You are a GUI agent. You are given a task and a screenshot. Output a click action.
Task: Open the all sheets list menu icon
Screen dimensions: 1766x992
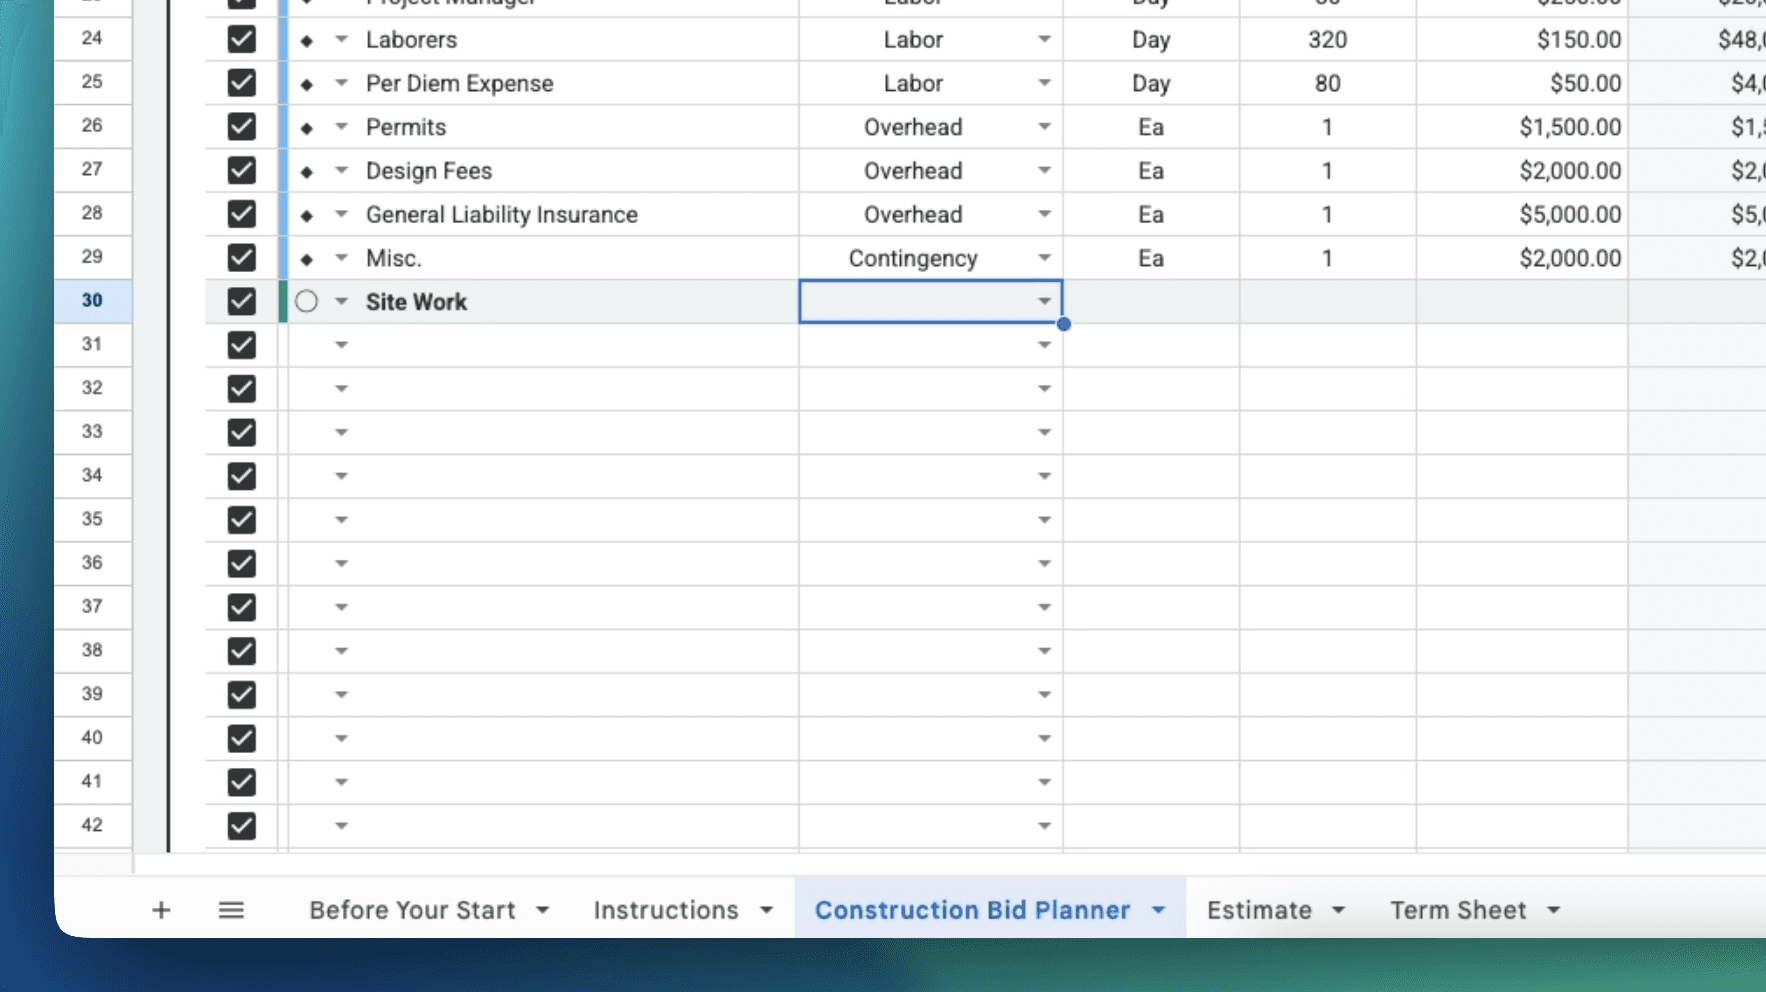pos(231,910)
